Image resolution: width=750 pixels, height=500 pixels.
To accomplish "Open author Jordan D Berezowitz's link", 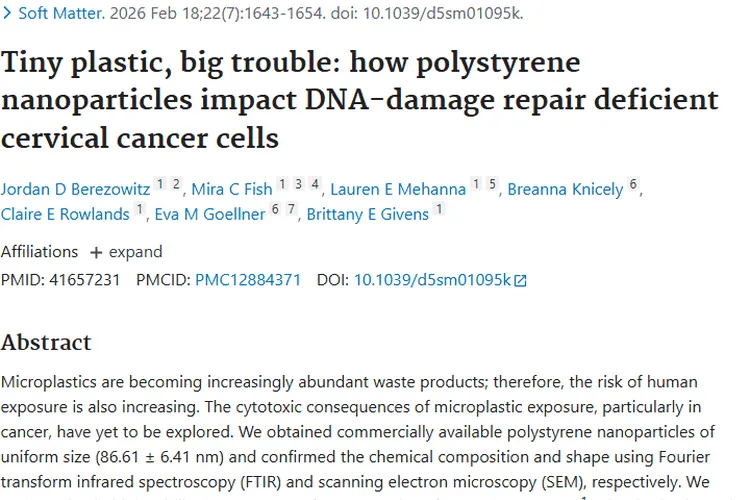I will 78,189.
